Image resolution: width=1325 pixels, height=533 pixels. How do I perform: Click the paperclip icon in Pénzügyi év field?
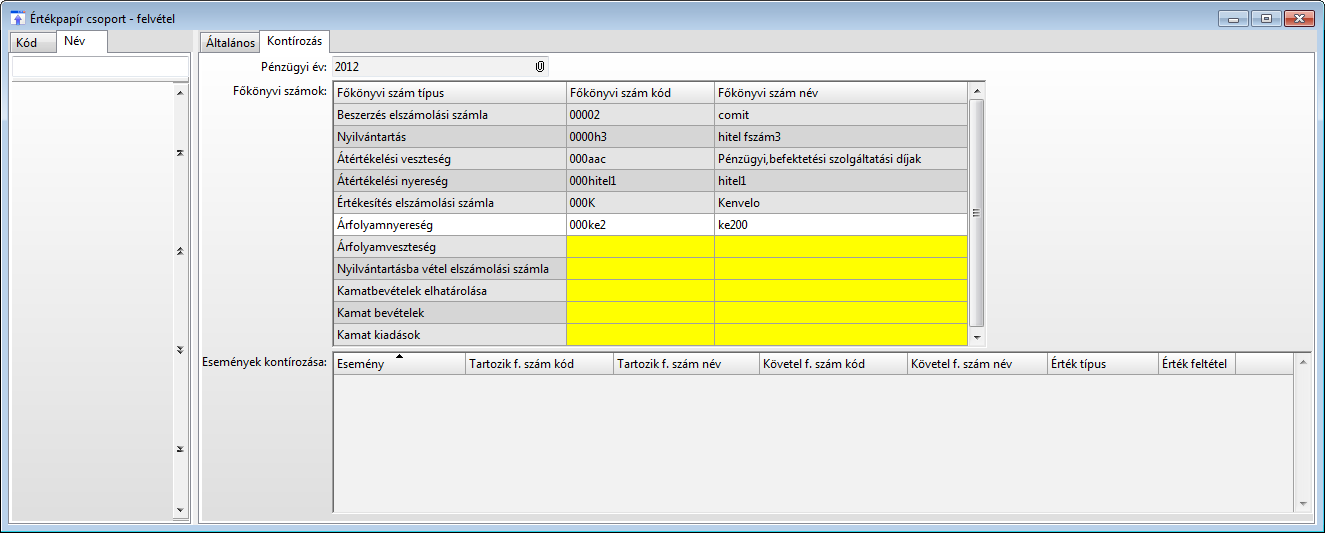click(540, 67)
